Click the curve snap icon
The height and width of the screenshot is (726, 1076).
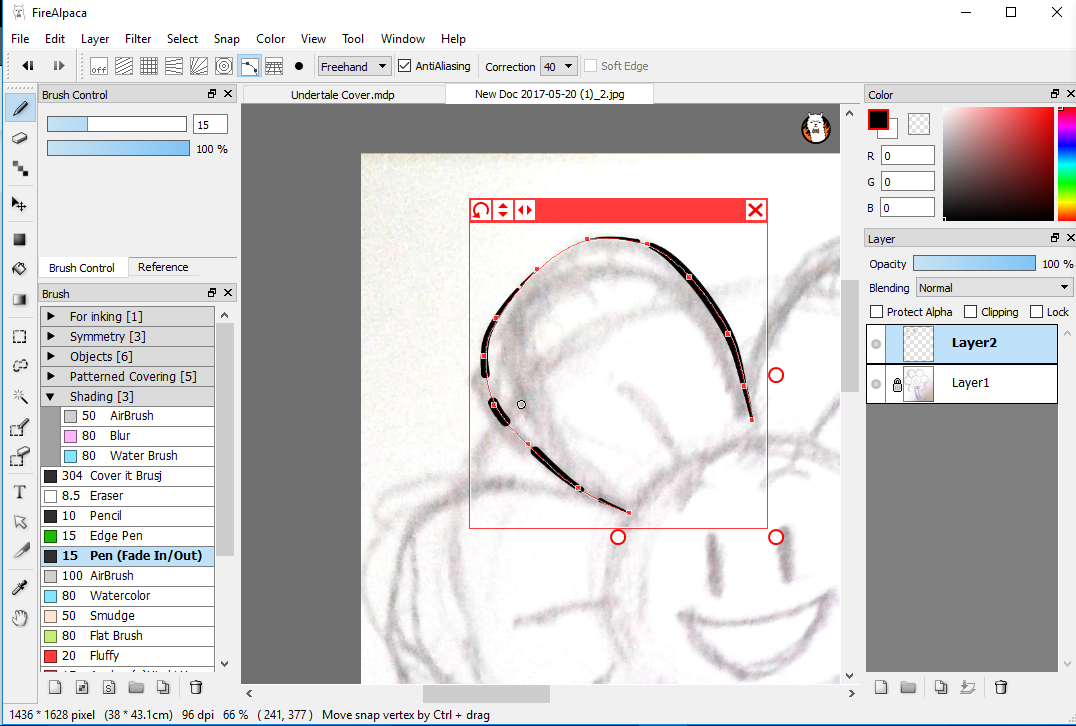point(249,67)
